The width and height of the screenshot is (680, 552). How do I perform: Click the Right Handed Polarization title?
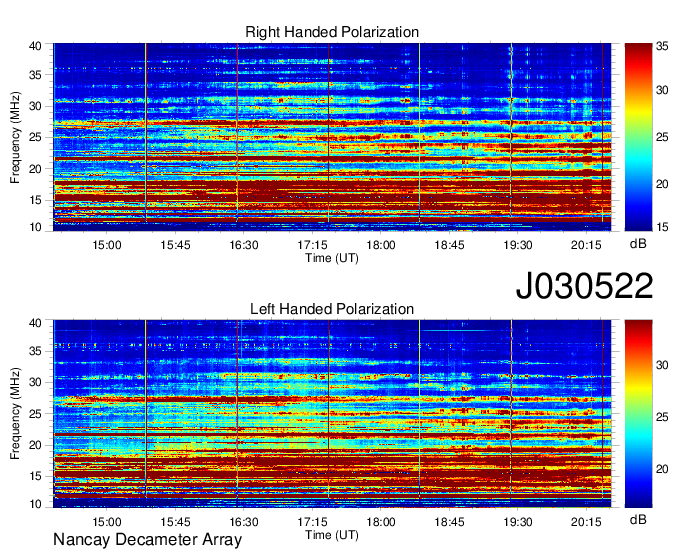(332, 32)
